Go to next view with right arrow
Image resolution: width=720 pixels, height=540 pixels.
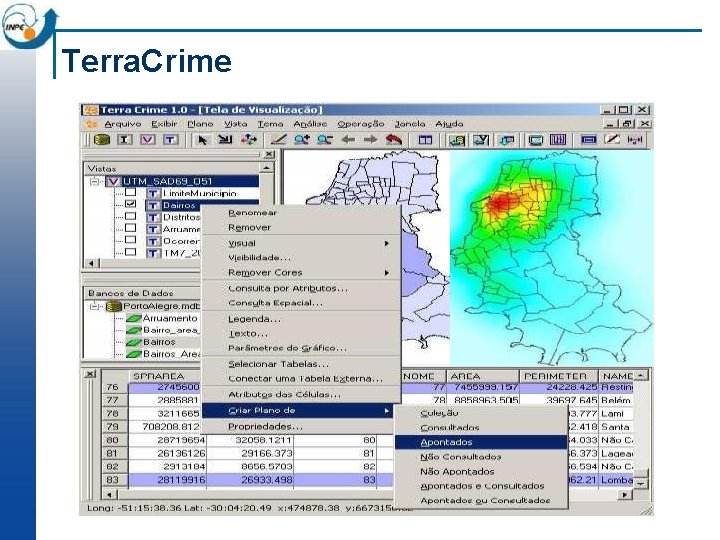[x=370, y=140]
